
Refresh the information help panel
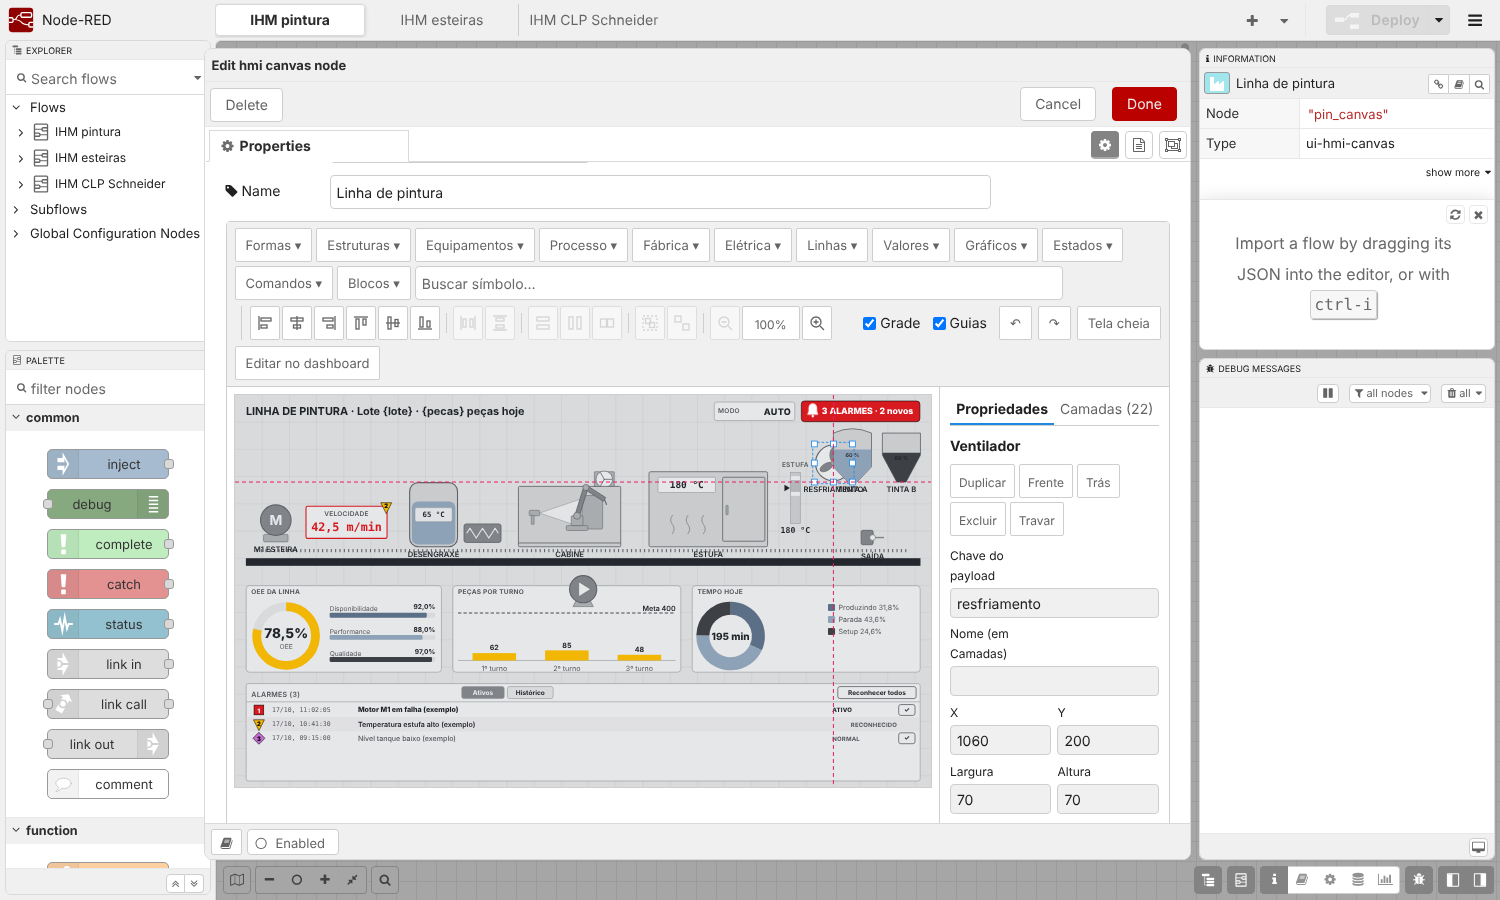[x=1455, y=215]
